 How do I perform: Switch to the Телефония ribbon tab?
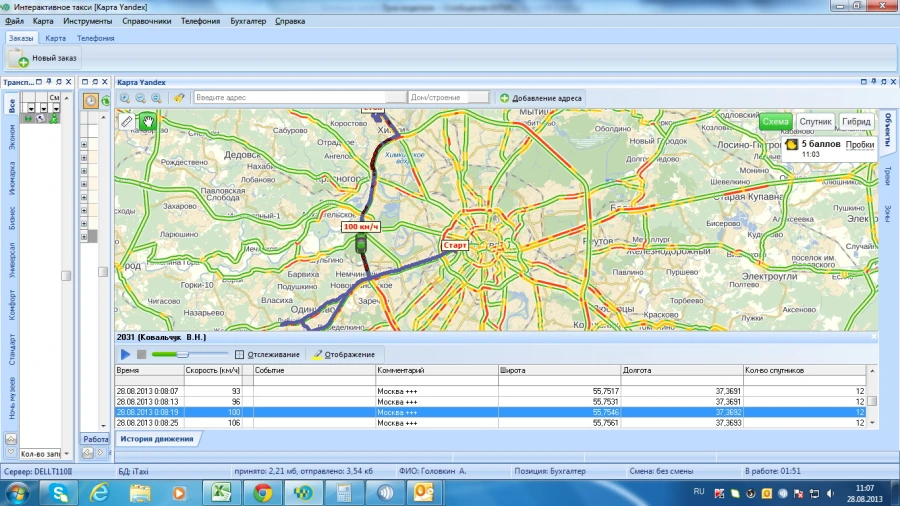pyautogui.click(x=96, y=38)
